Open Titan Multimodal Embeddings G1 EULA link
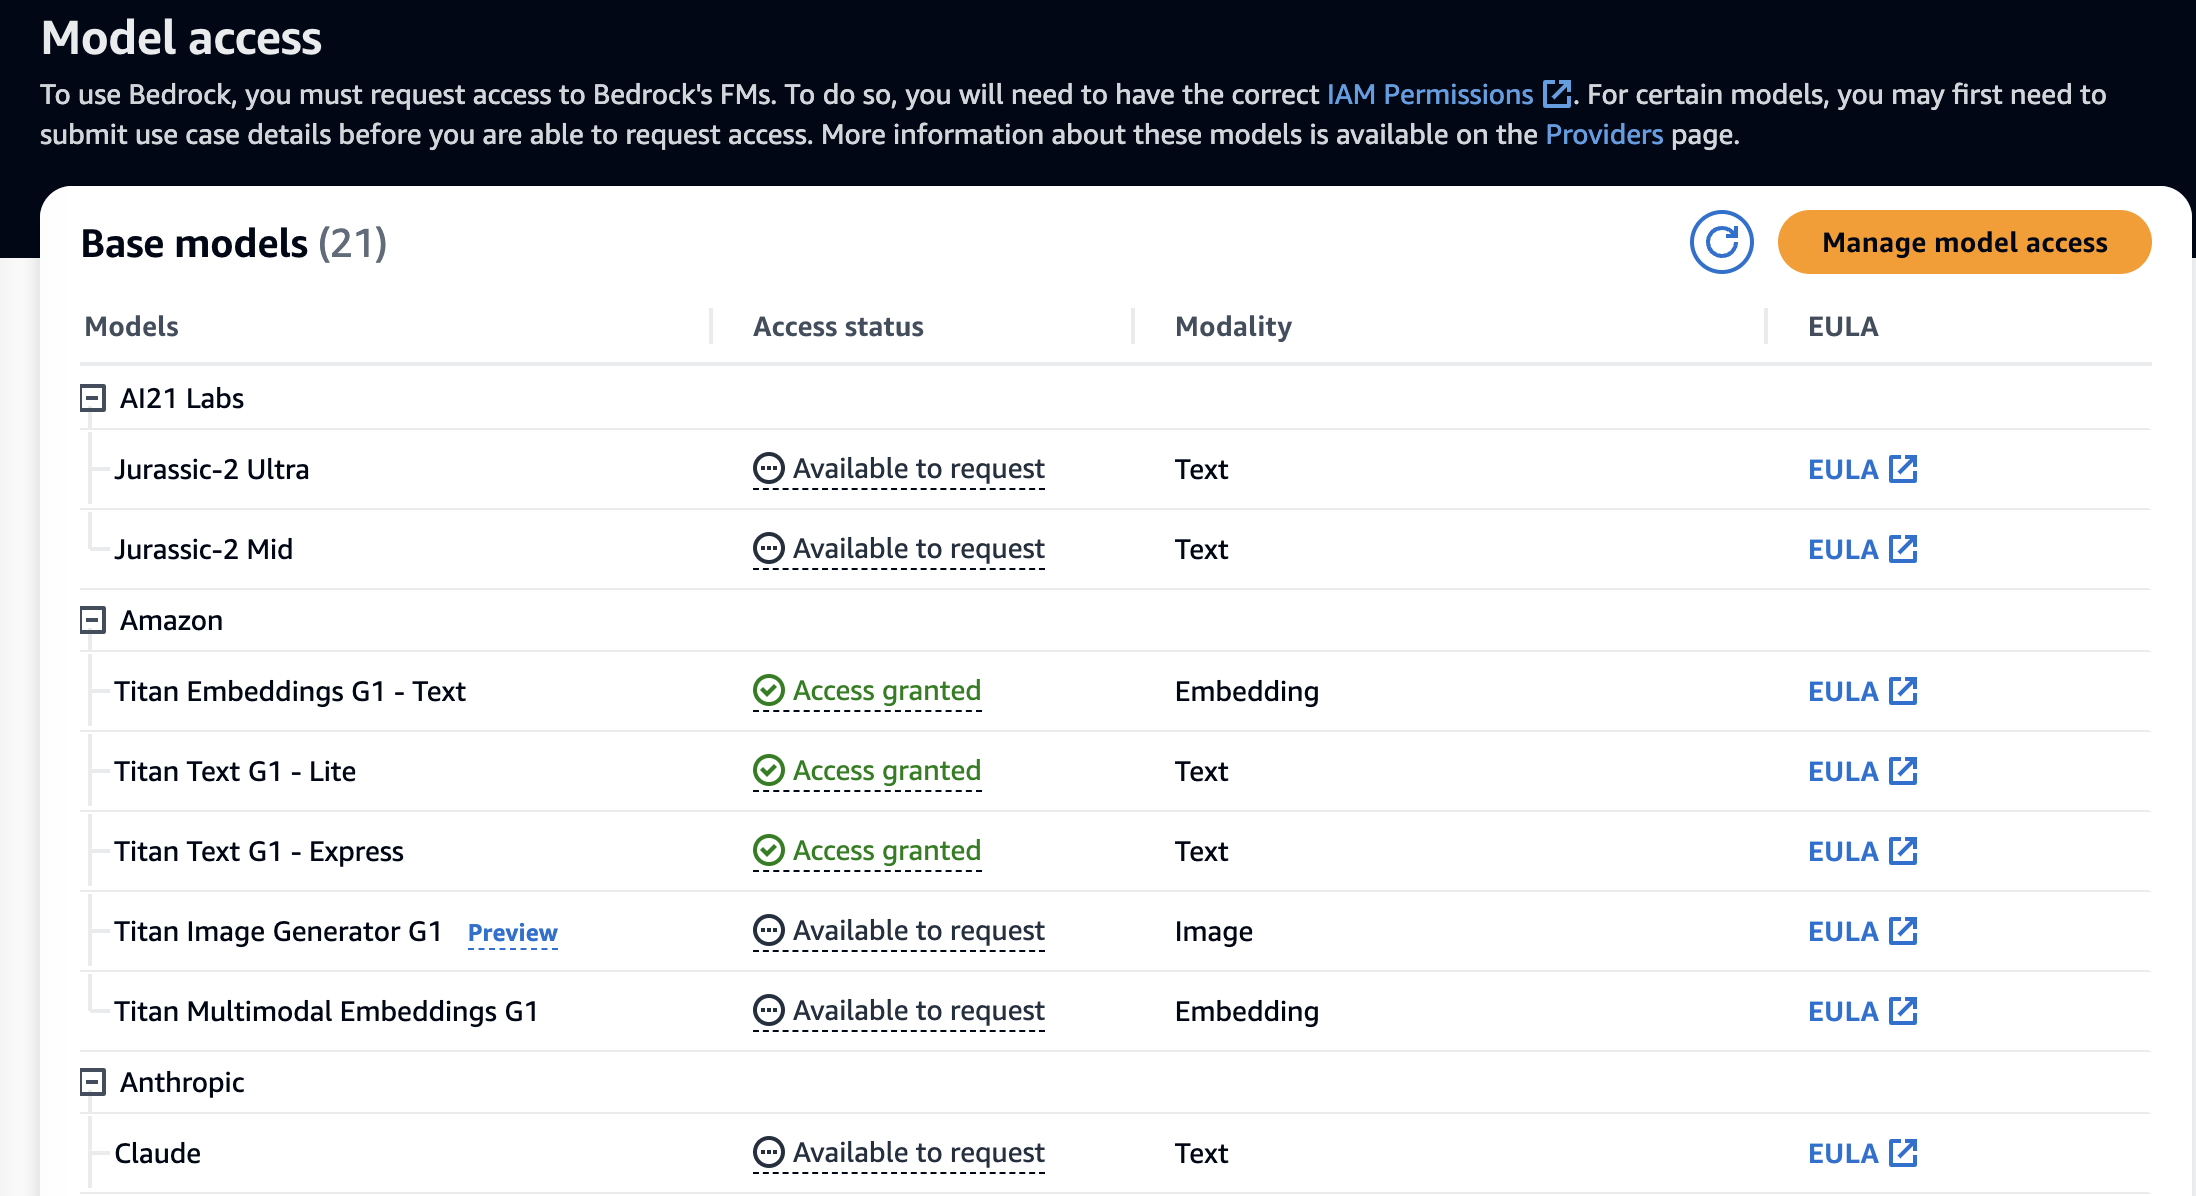The image size is (2196, 1196). click(x=1861, y=1011)
